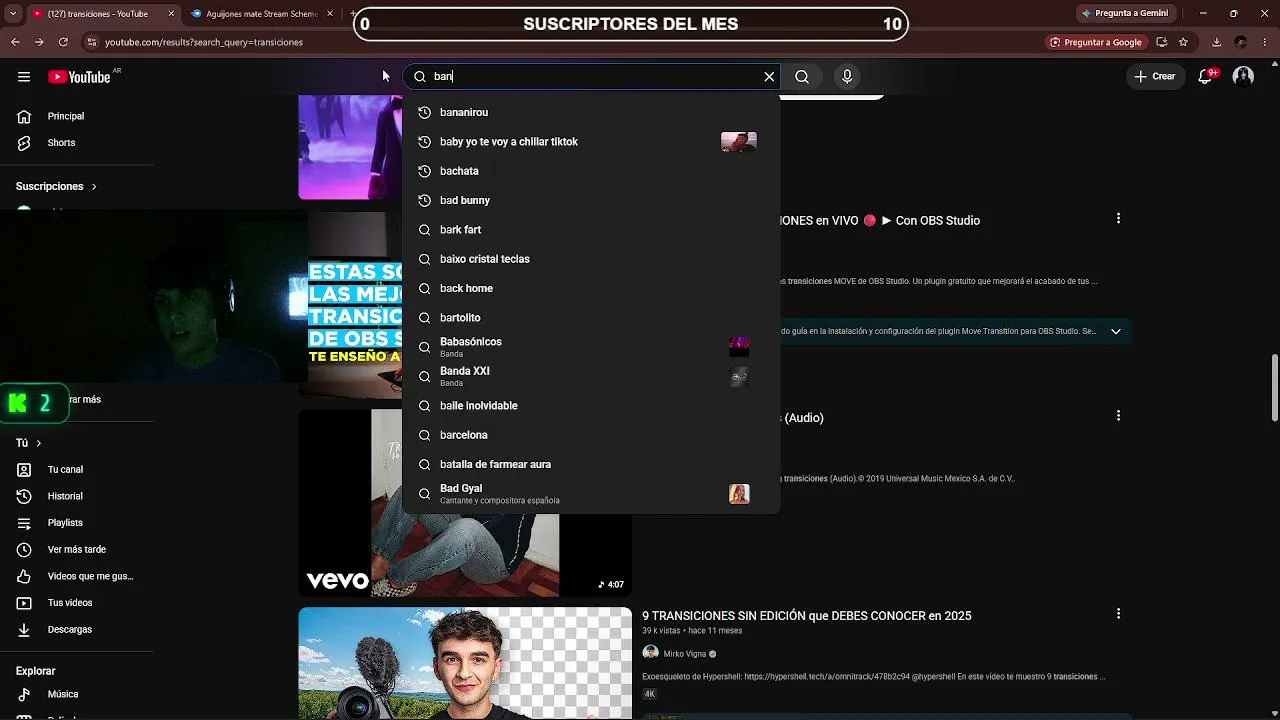
Task: Open the Chrome three-dot menu
Action: tap(1265, 42)
